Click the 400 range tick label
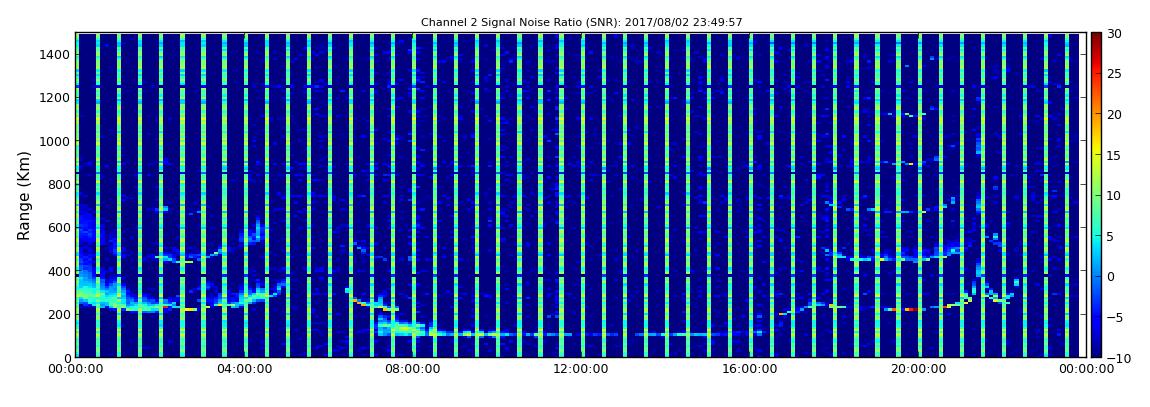This screenshot has height=407, width=1150. tap(59, 271)
